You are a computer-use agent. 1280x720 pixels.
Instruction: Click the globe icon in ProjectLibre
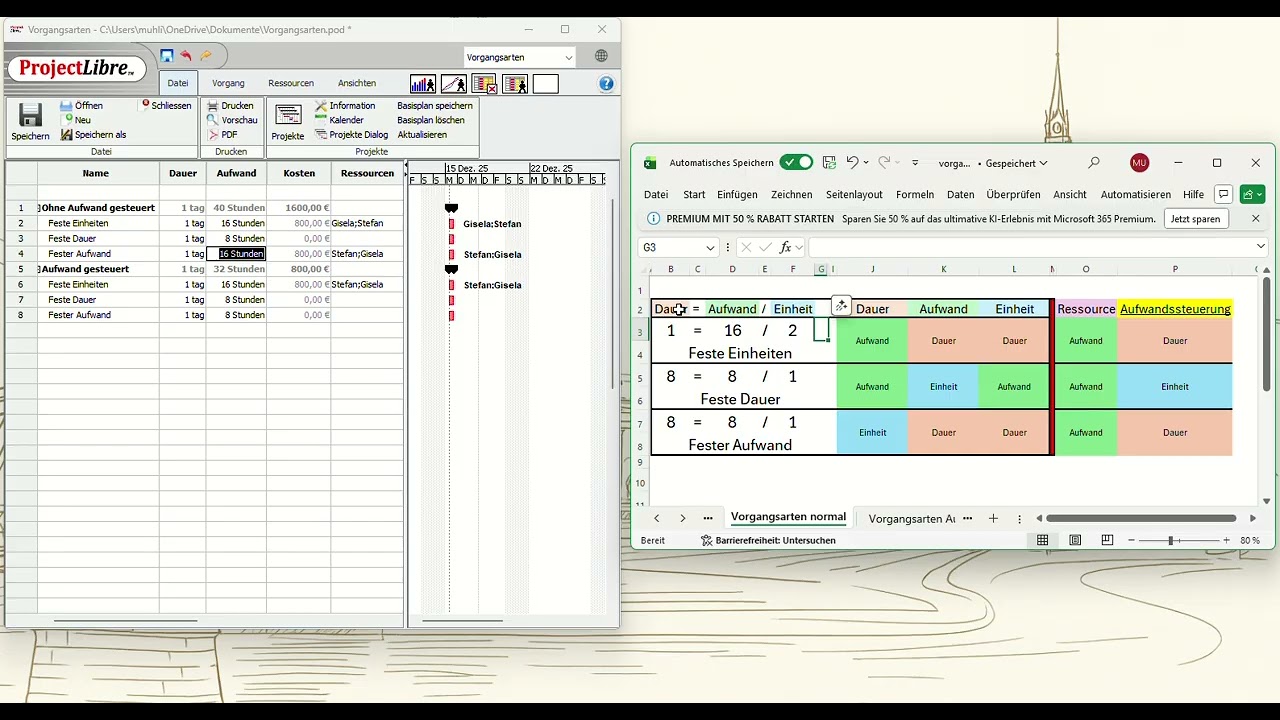tap(601, 57)
